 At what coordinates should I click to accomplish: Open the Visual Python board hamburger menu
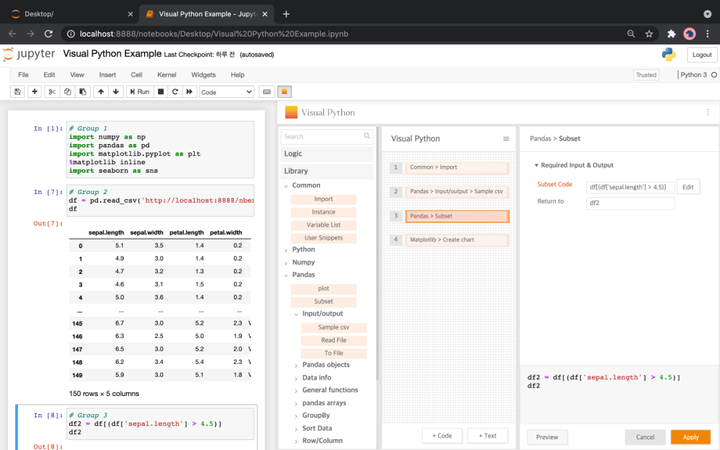[x=506, y=139]
